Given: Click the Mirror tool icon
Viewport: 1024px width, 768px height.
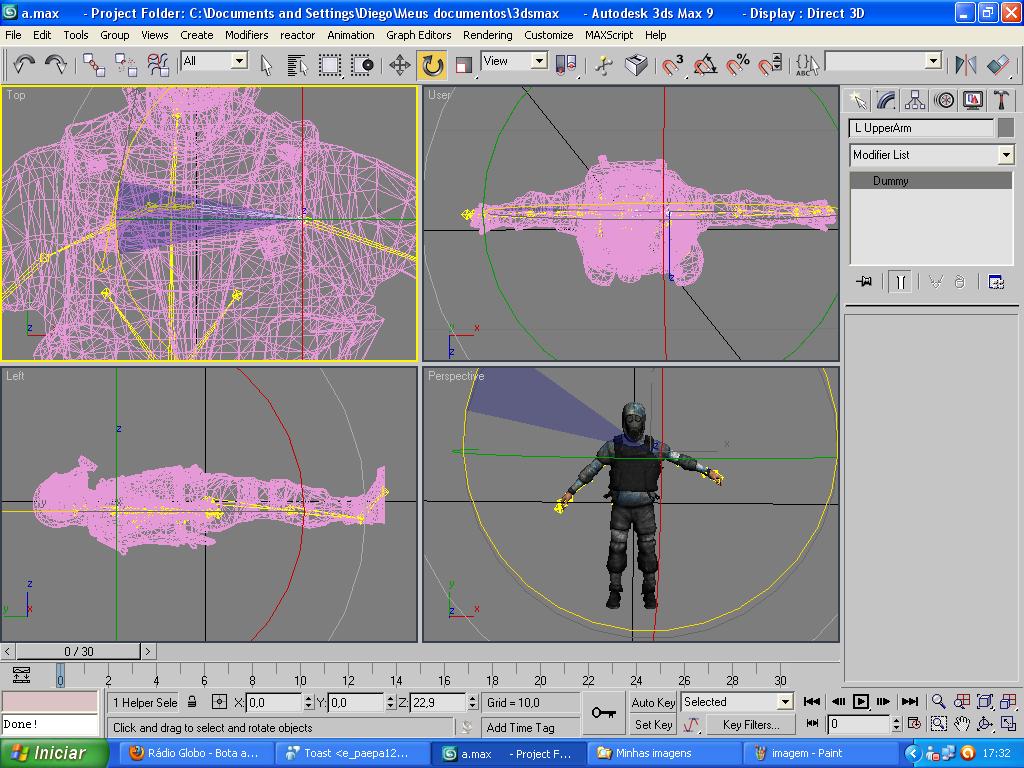Looking at the screenshot, I should [x=966, y=65].
